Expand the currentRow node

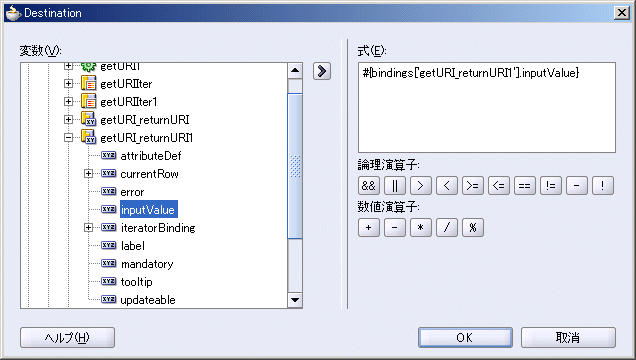88,174
